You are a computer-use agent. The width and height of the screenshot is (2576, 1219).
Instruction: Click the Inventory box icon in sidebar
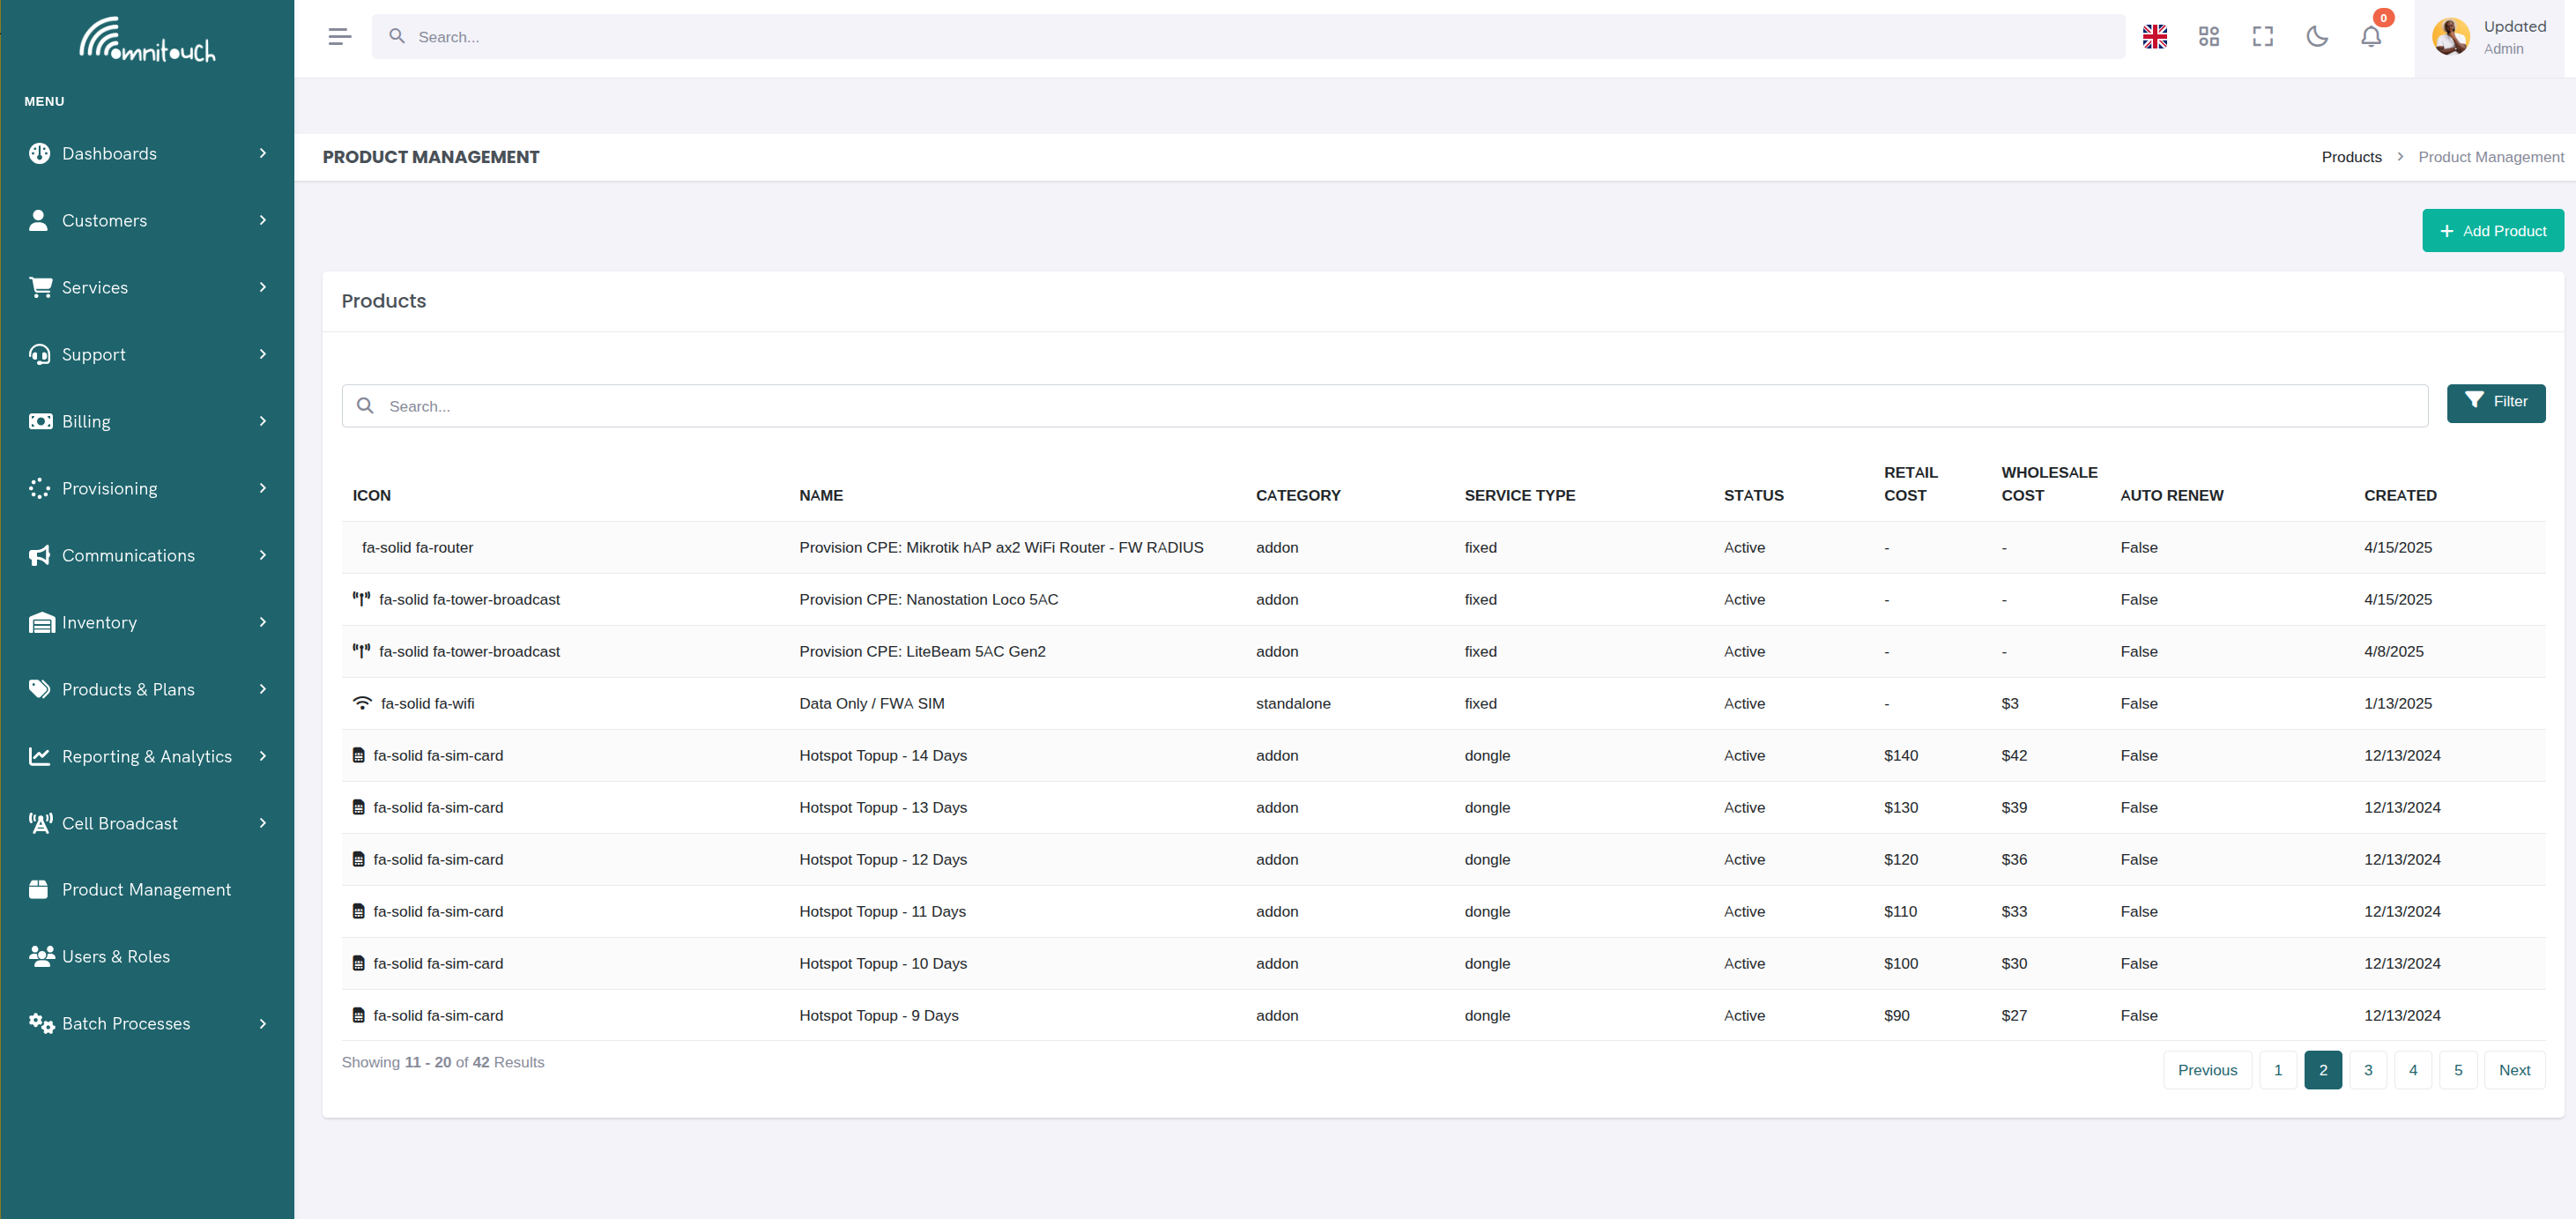pos(40,622)
